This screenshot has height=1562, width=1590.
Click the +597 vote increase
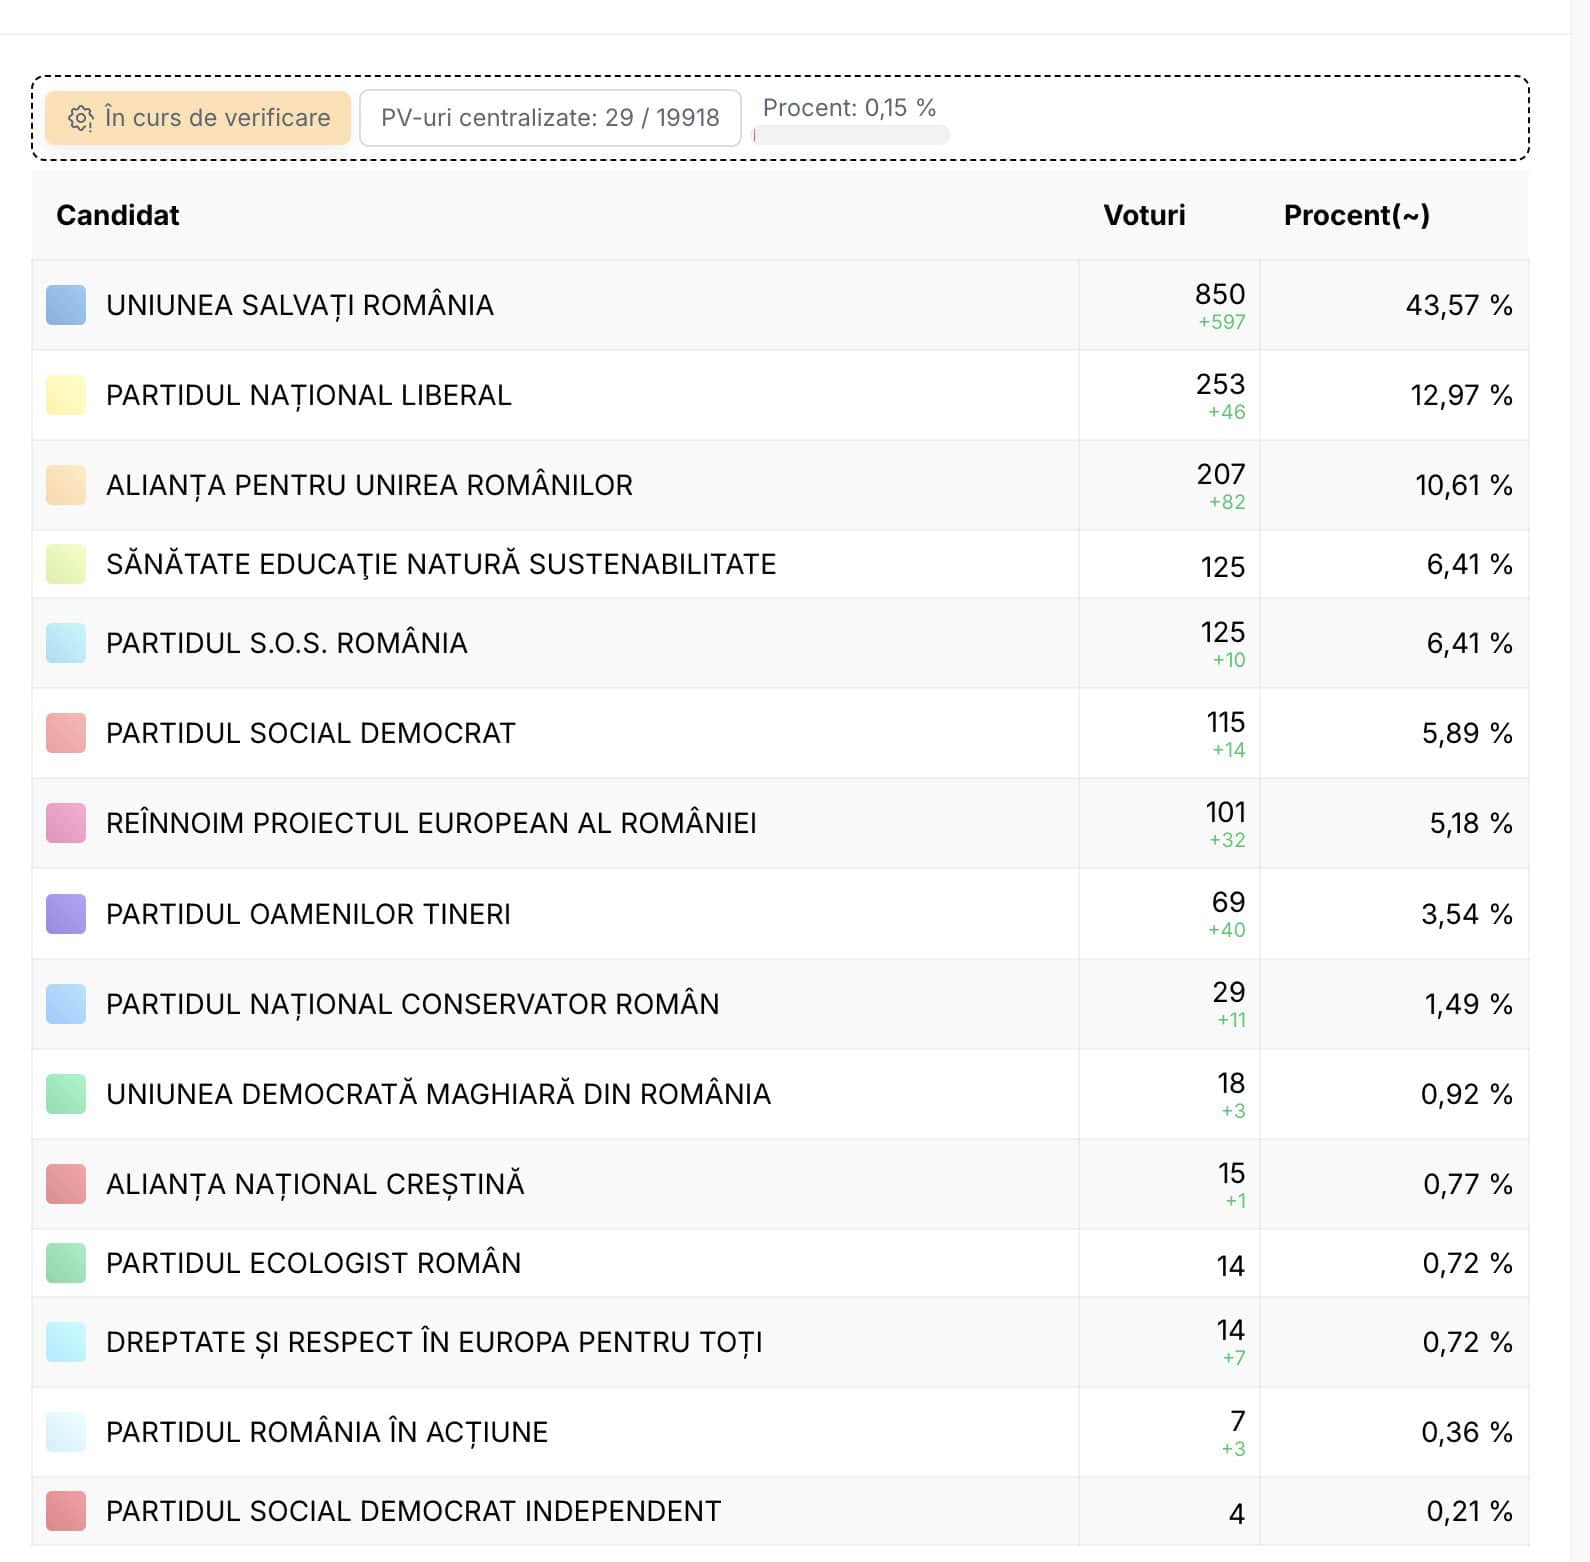[1222, 322]
